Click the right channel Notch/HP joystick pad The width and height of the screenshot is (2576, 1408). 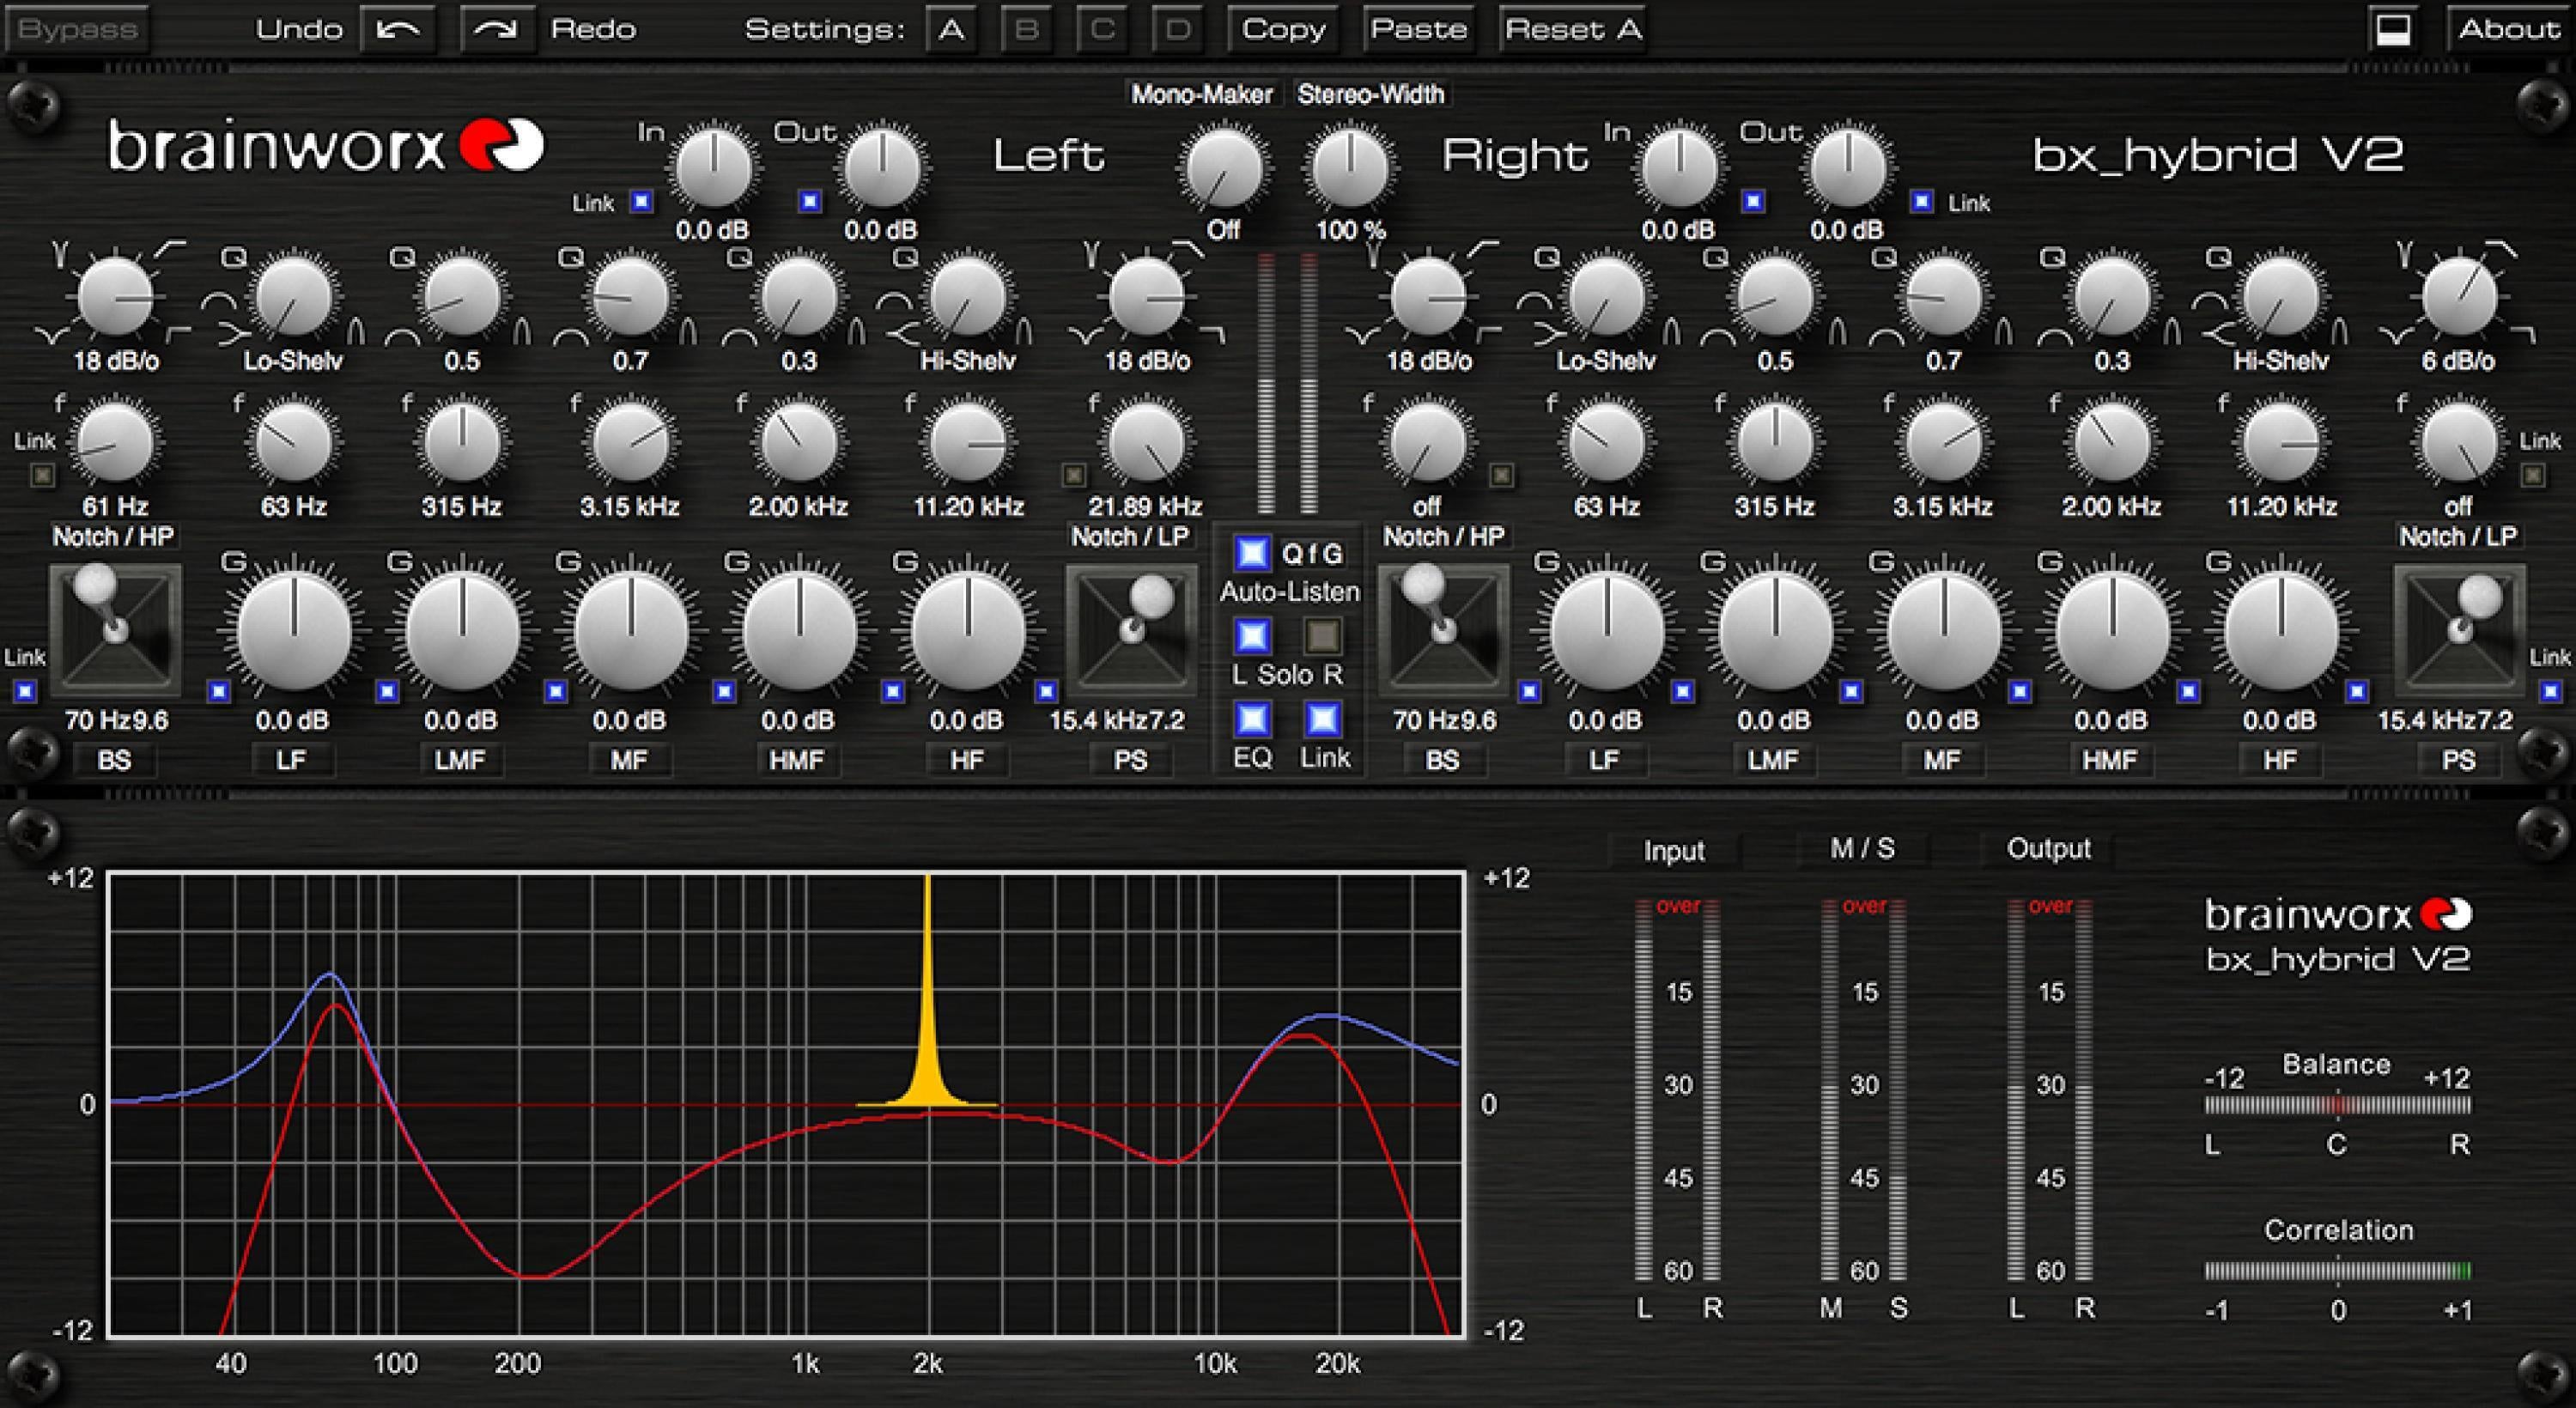point(1443,630)
